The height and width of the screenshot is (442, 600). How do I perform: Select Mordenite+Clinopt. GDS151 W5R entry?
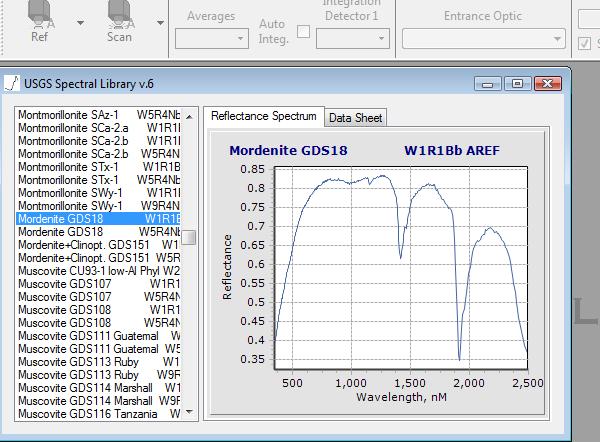pos(99,258)
